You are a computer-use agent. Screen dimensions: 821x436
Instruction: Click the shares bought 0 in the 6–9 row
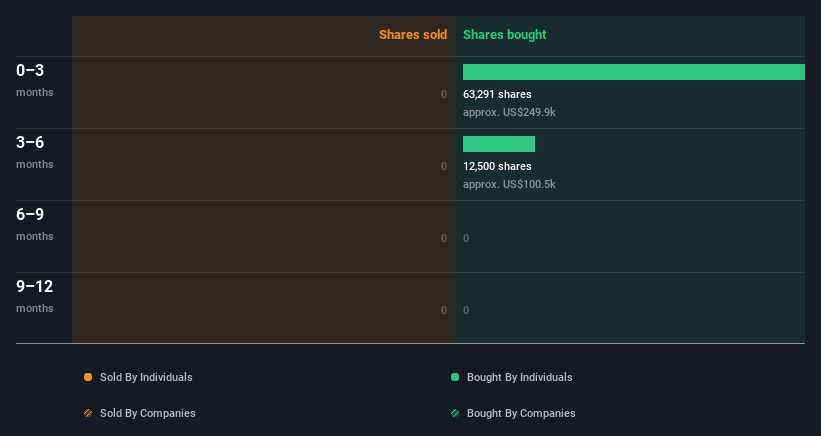466,238
